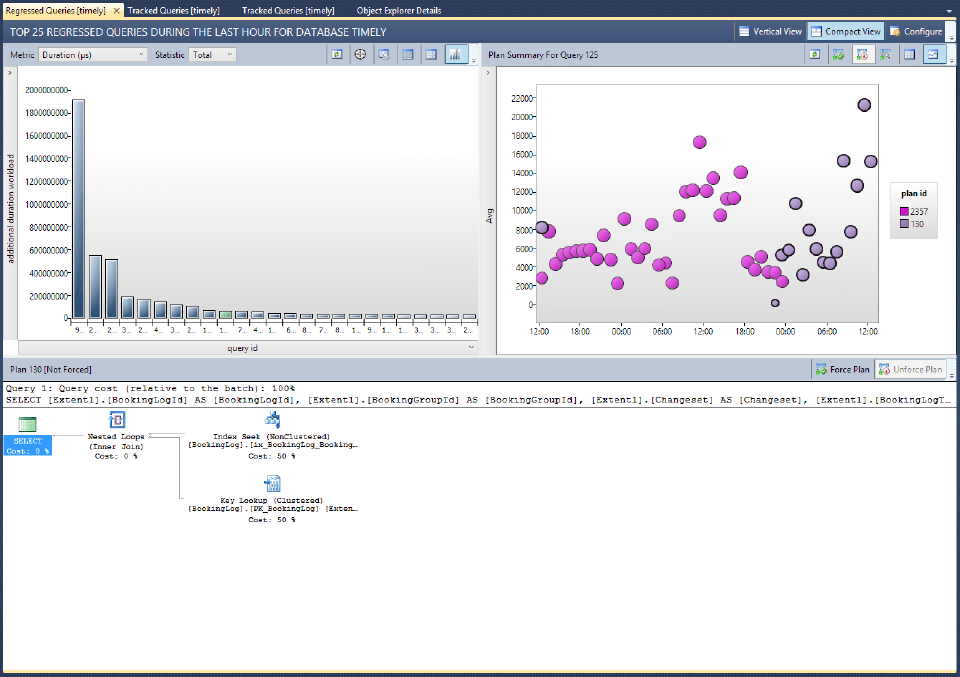Click the Unforce Plan icon with red circle
Screen dimensions: 960x677
tap(861, 54)
